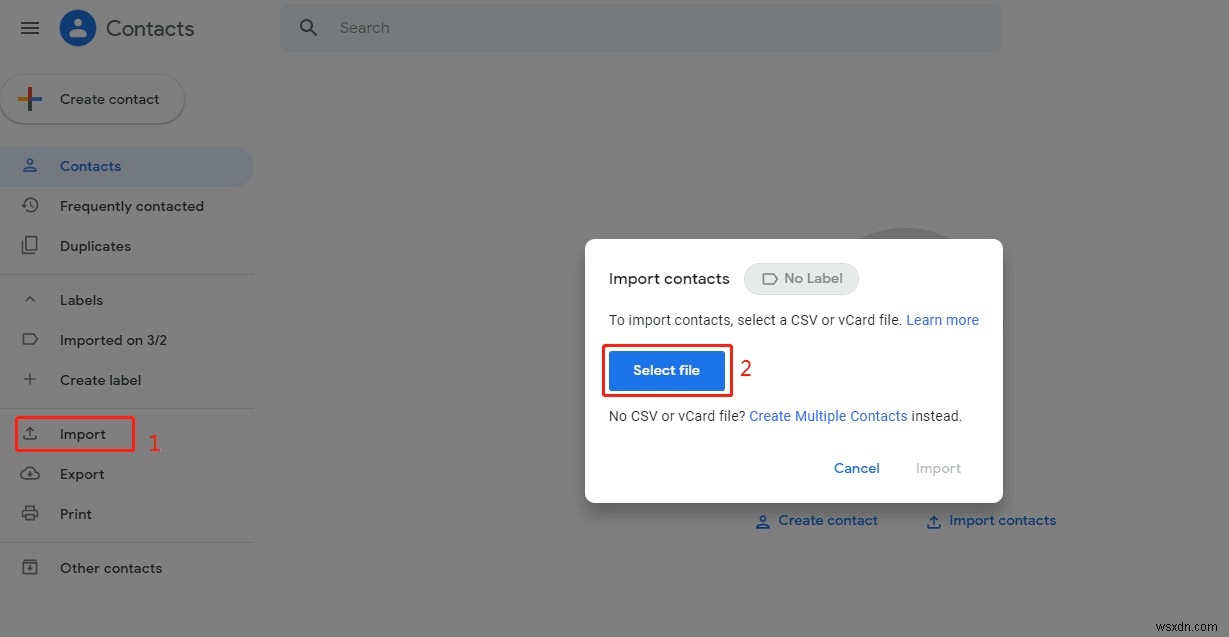
Task: Click the Import contacts upload icon near bottom
Action: click(932, 520)
